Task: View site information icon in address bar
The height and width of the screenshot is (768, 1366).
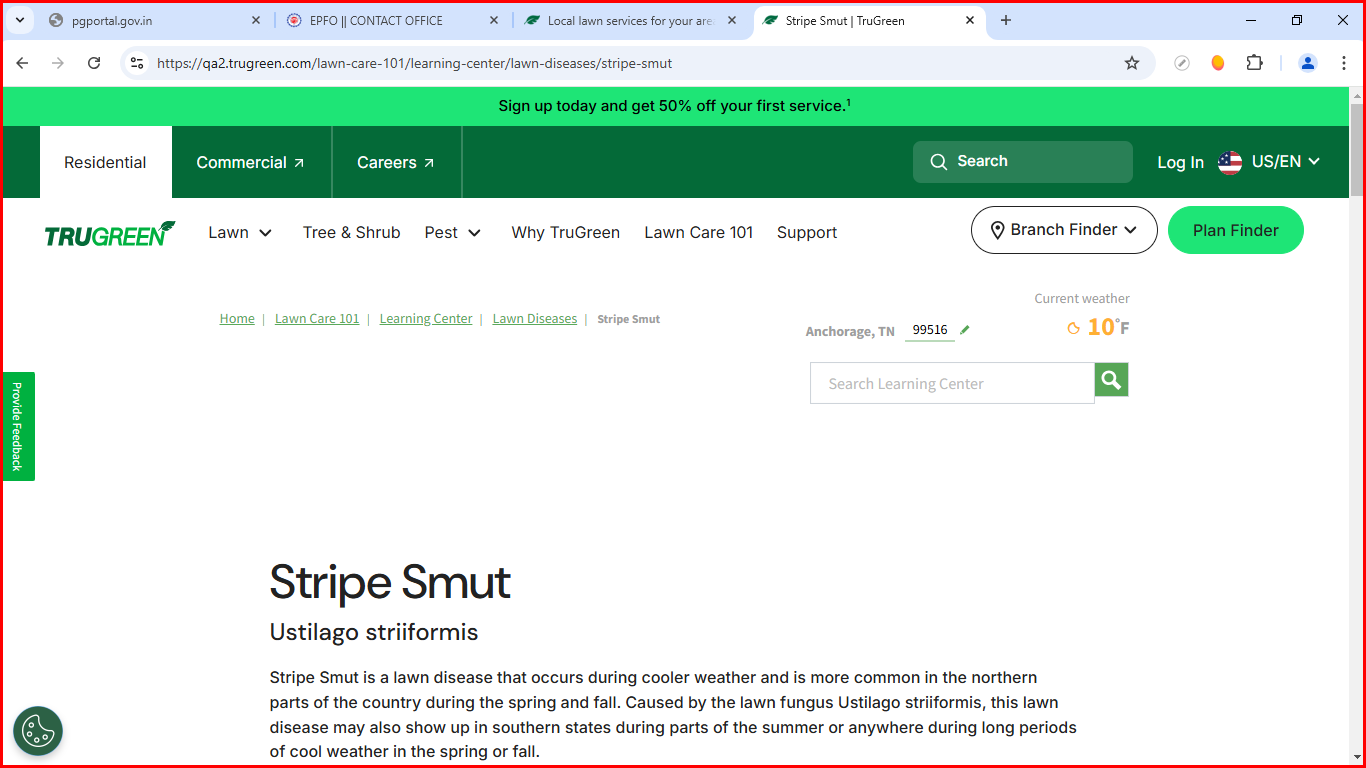Action: click(x=138, y=63)
